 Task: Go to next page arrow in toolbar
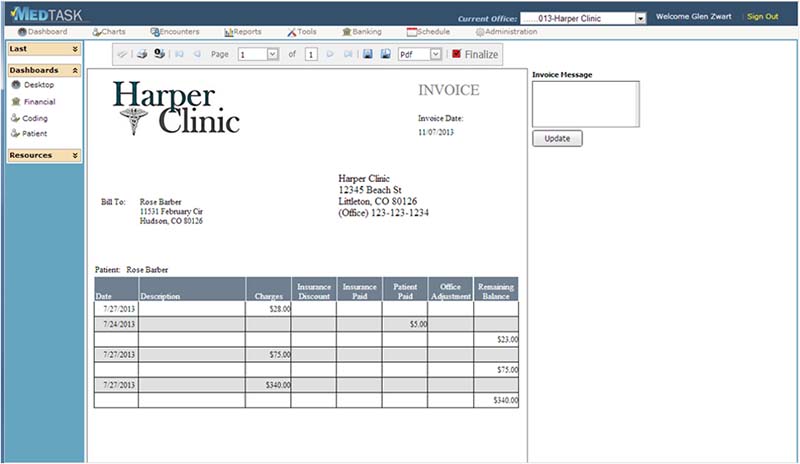(330, 54)
